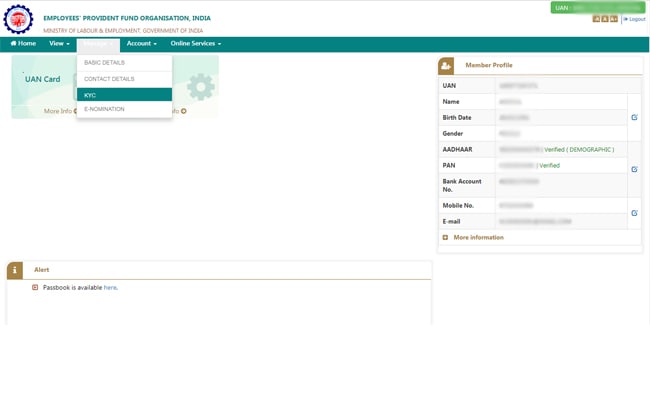Select Basic Details menu option
650x400 pixels.
point(104,63)
